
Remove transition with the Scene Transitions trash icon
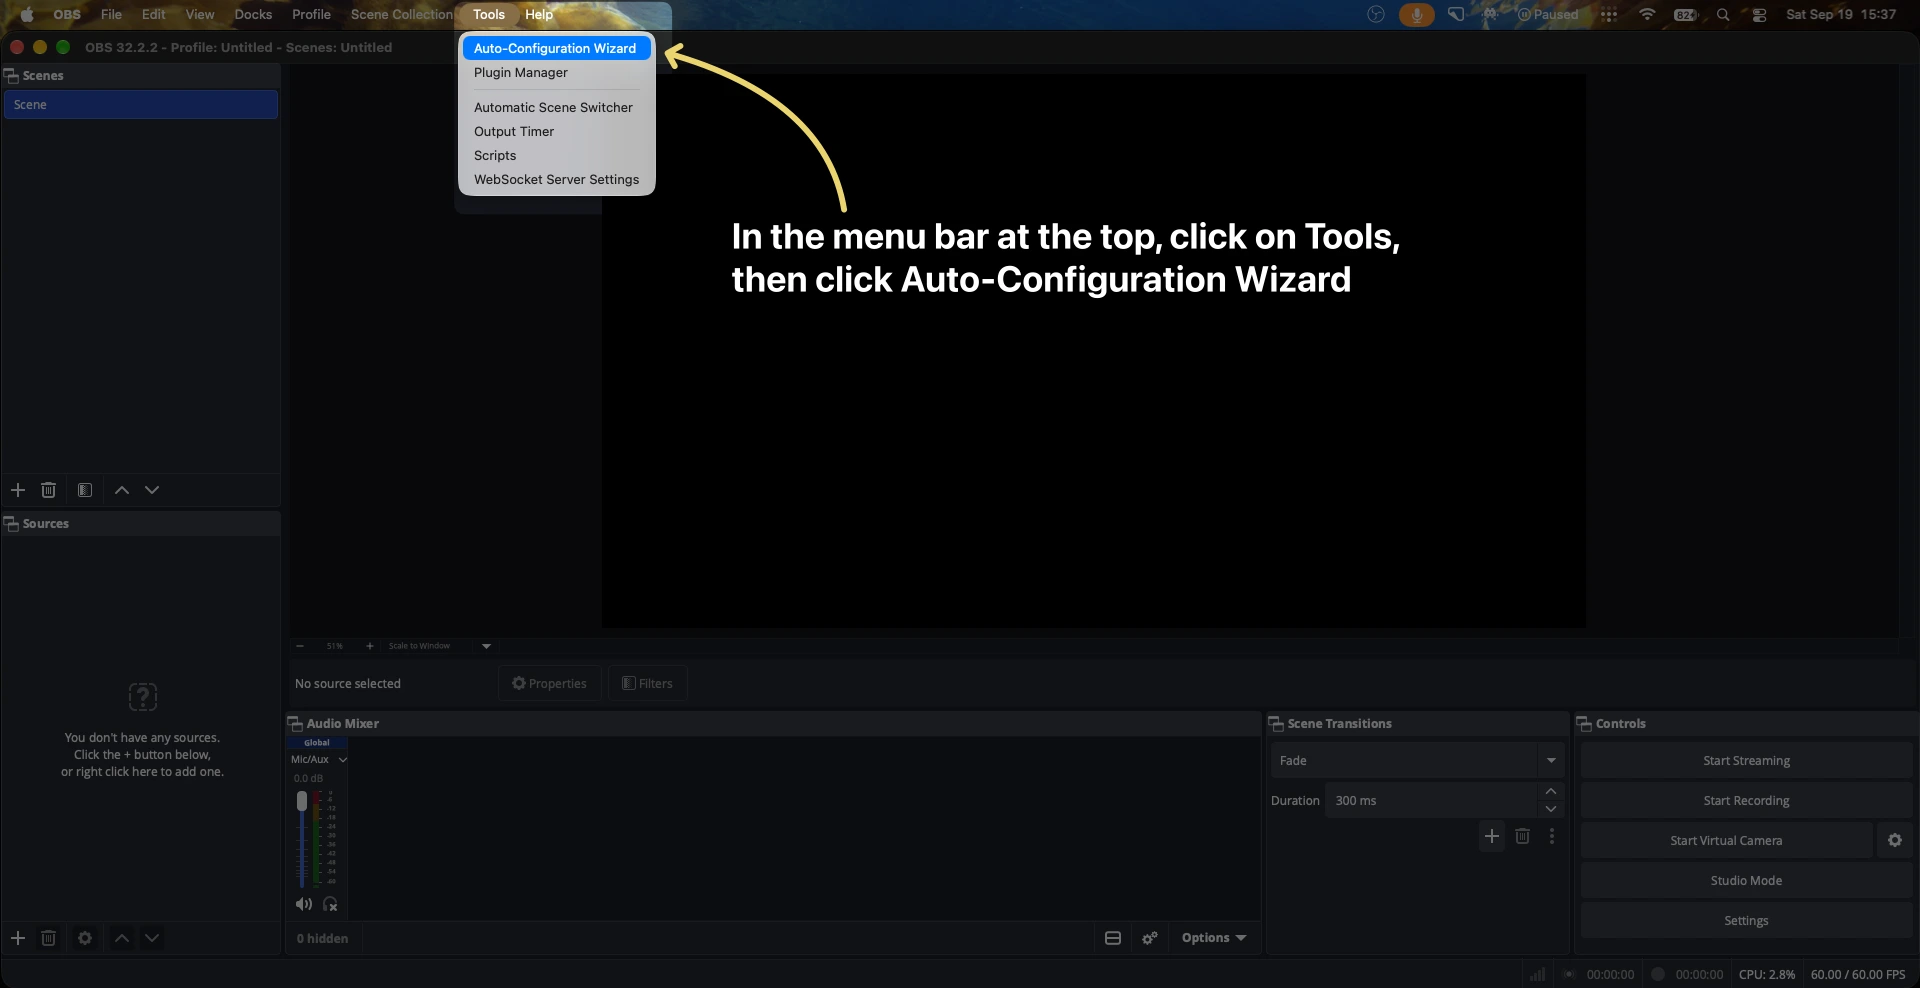1522,836
